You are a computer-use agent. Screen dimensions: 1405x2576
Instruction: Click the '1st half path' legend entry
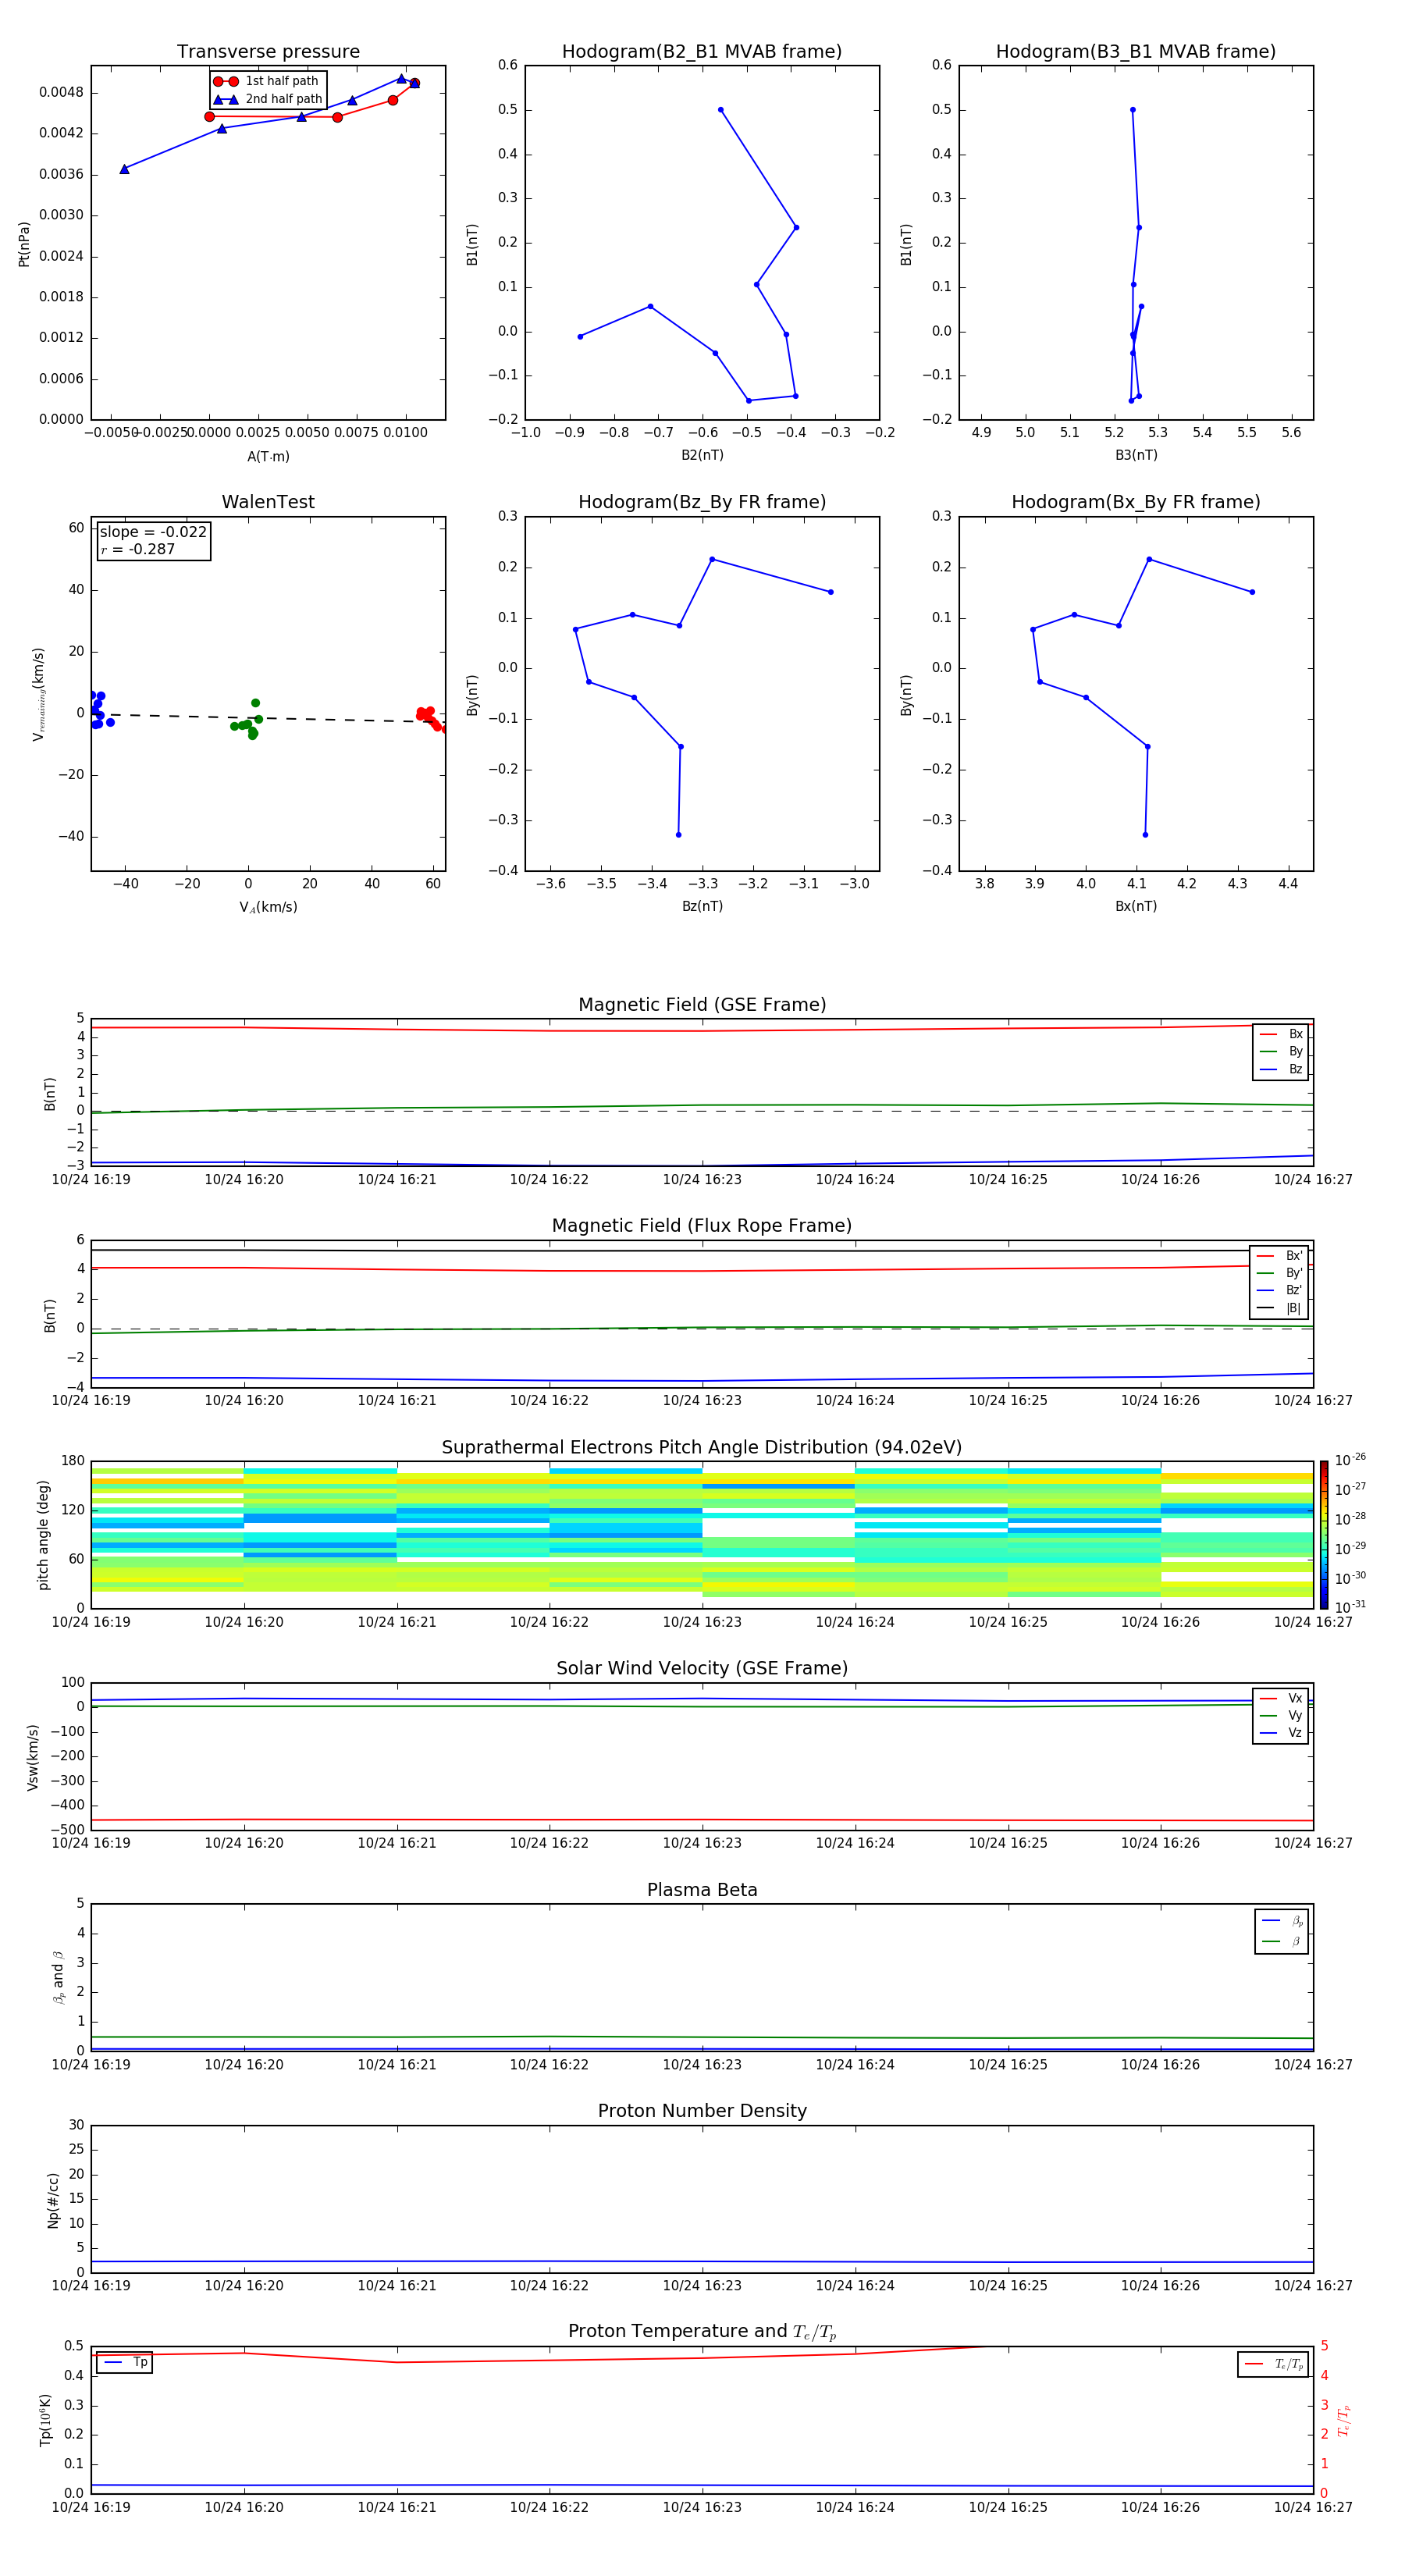pyautogui.click(x=267, y=81)
